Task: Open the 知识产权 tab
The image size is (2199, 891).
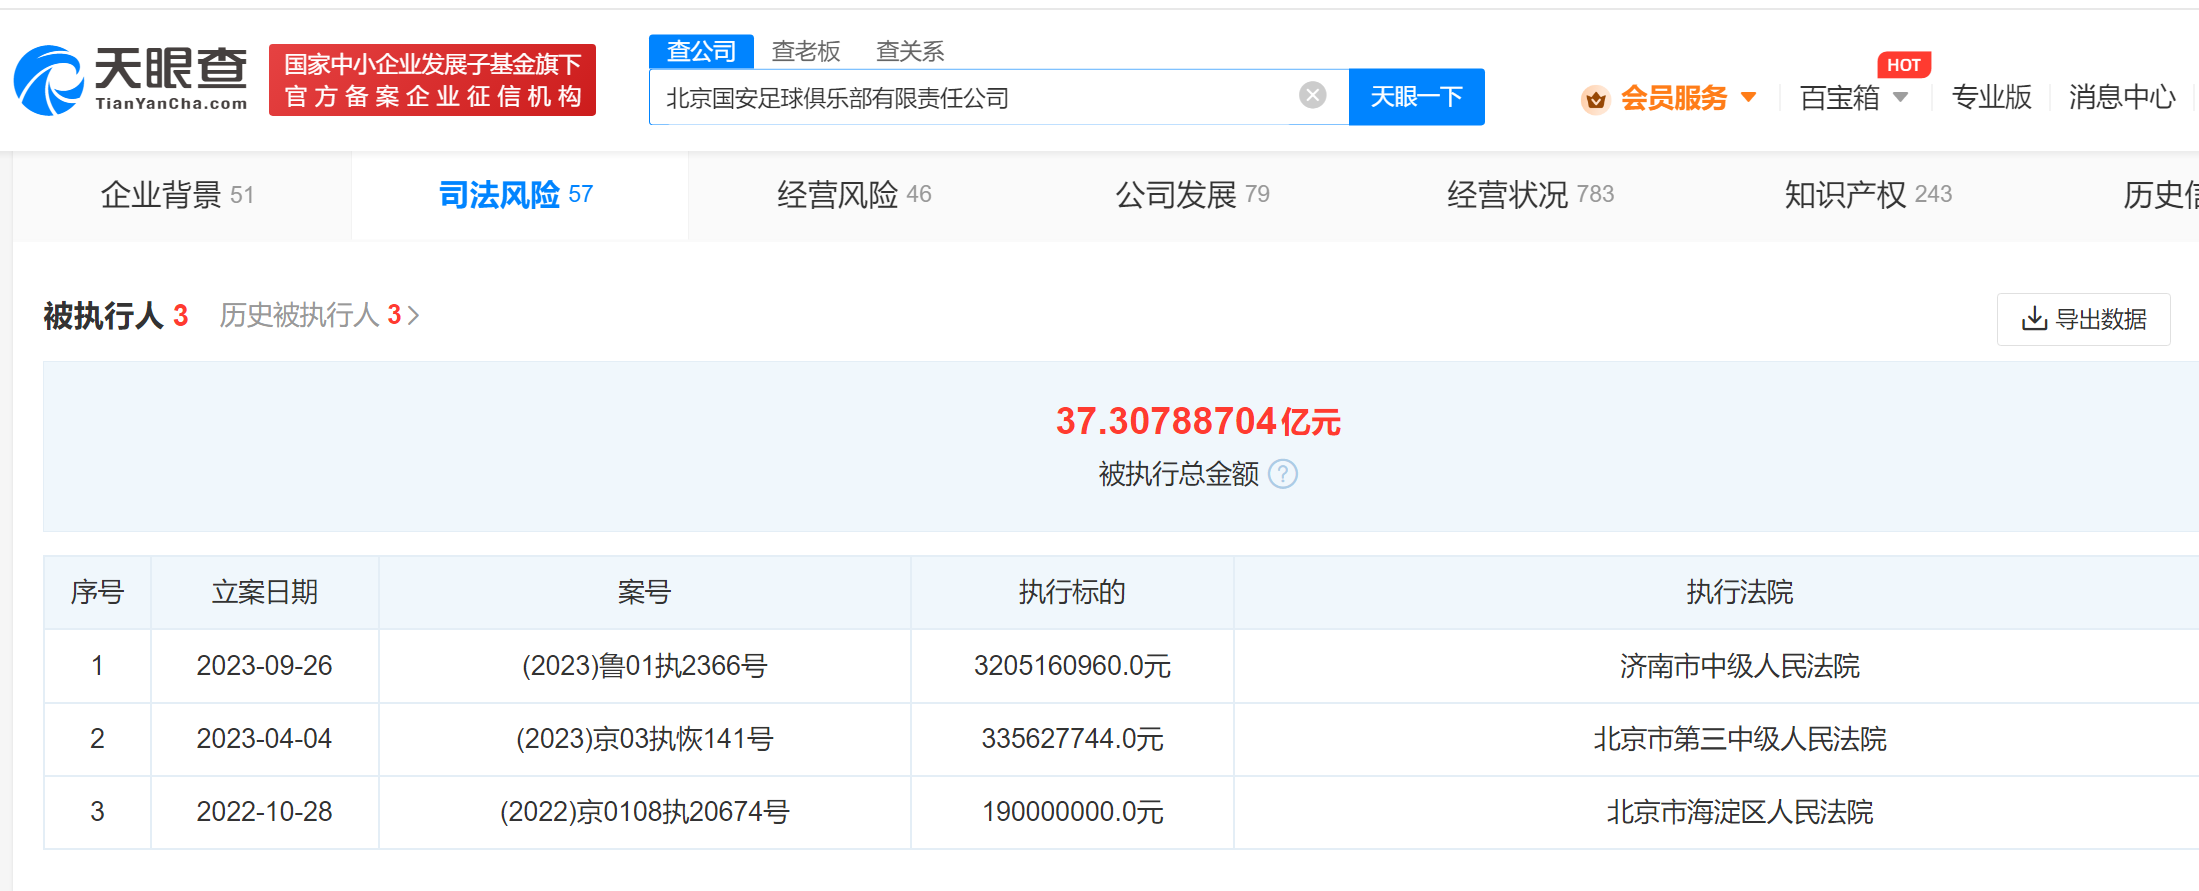Action: click(1868, 194)
